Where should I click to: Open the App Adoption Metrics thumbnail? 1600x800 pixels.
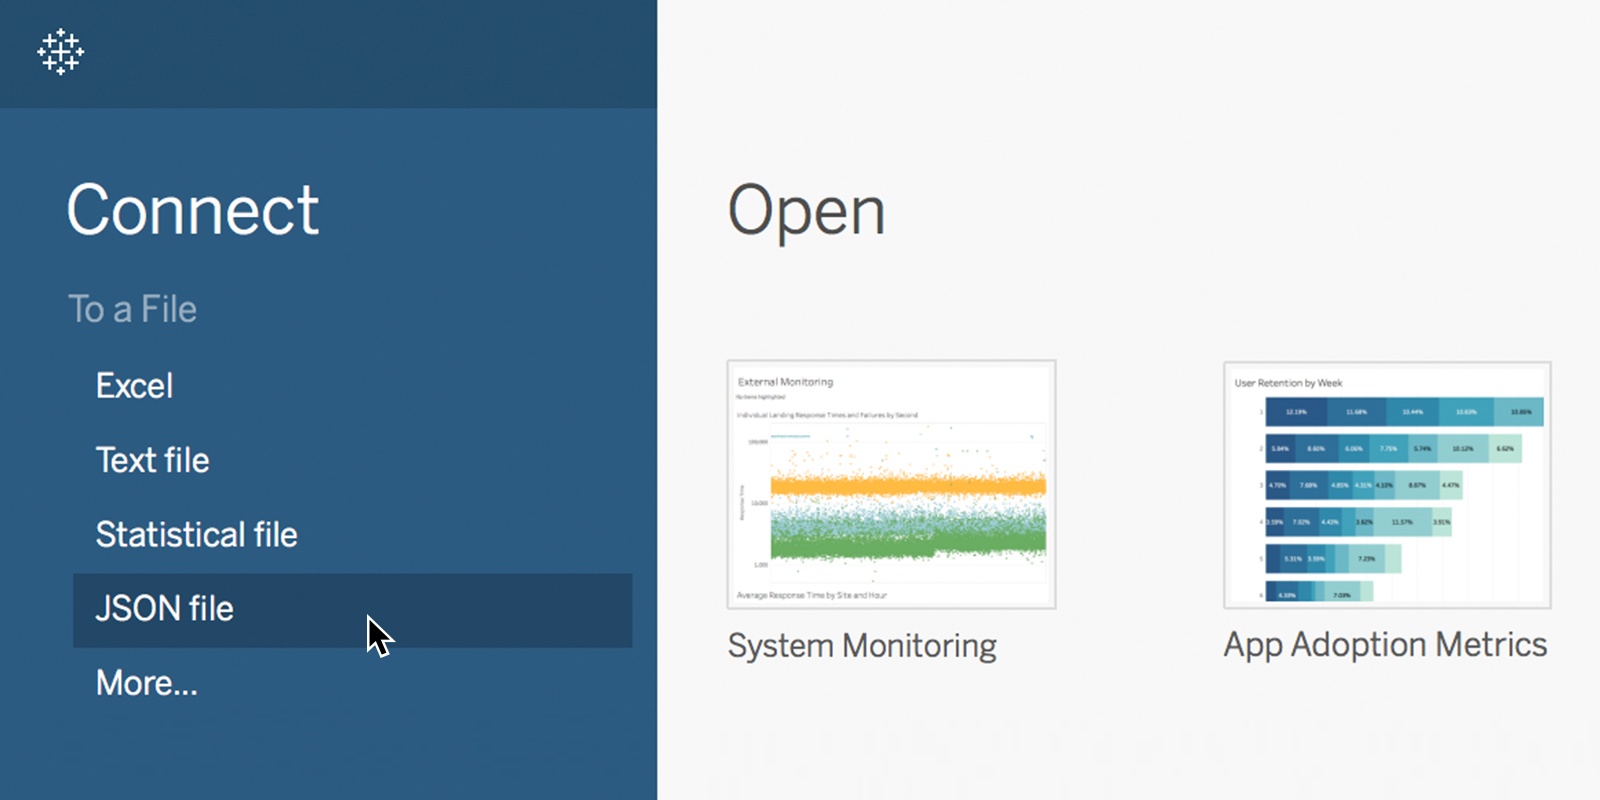click(x=1387, y=484)
